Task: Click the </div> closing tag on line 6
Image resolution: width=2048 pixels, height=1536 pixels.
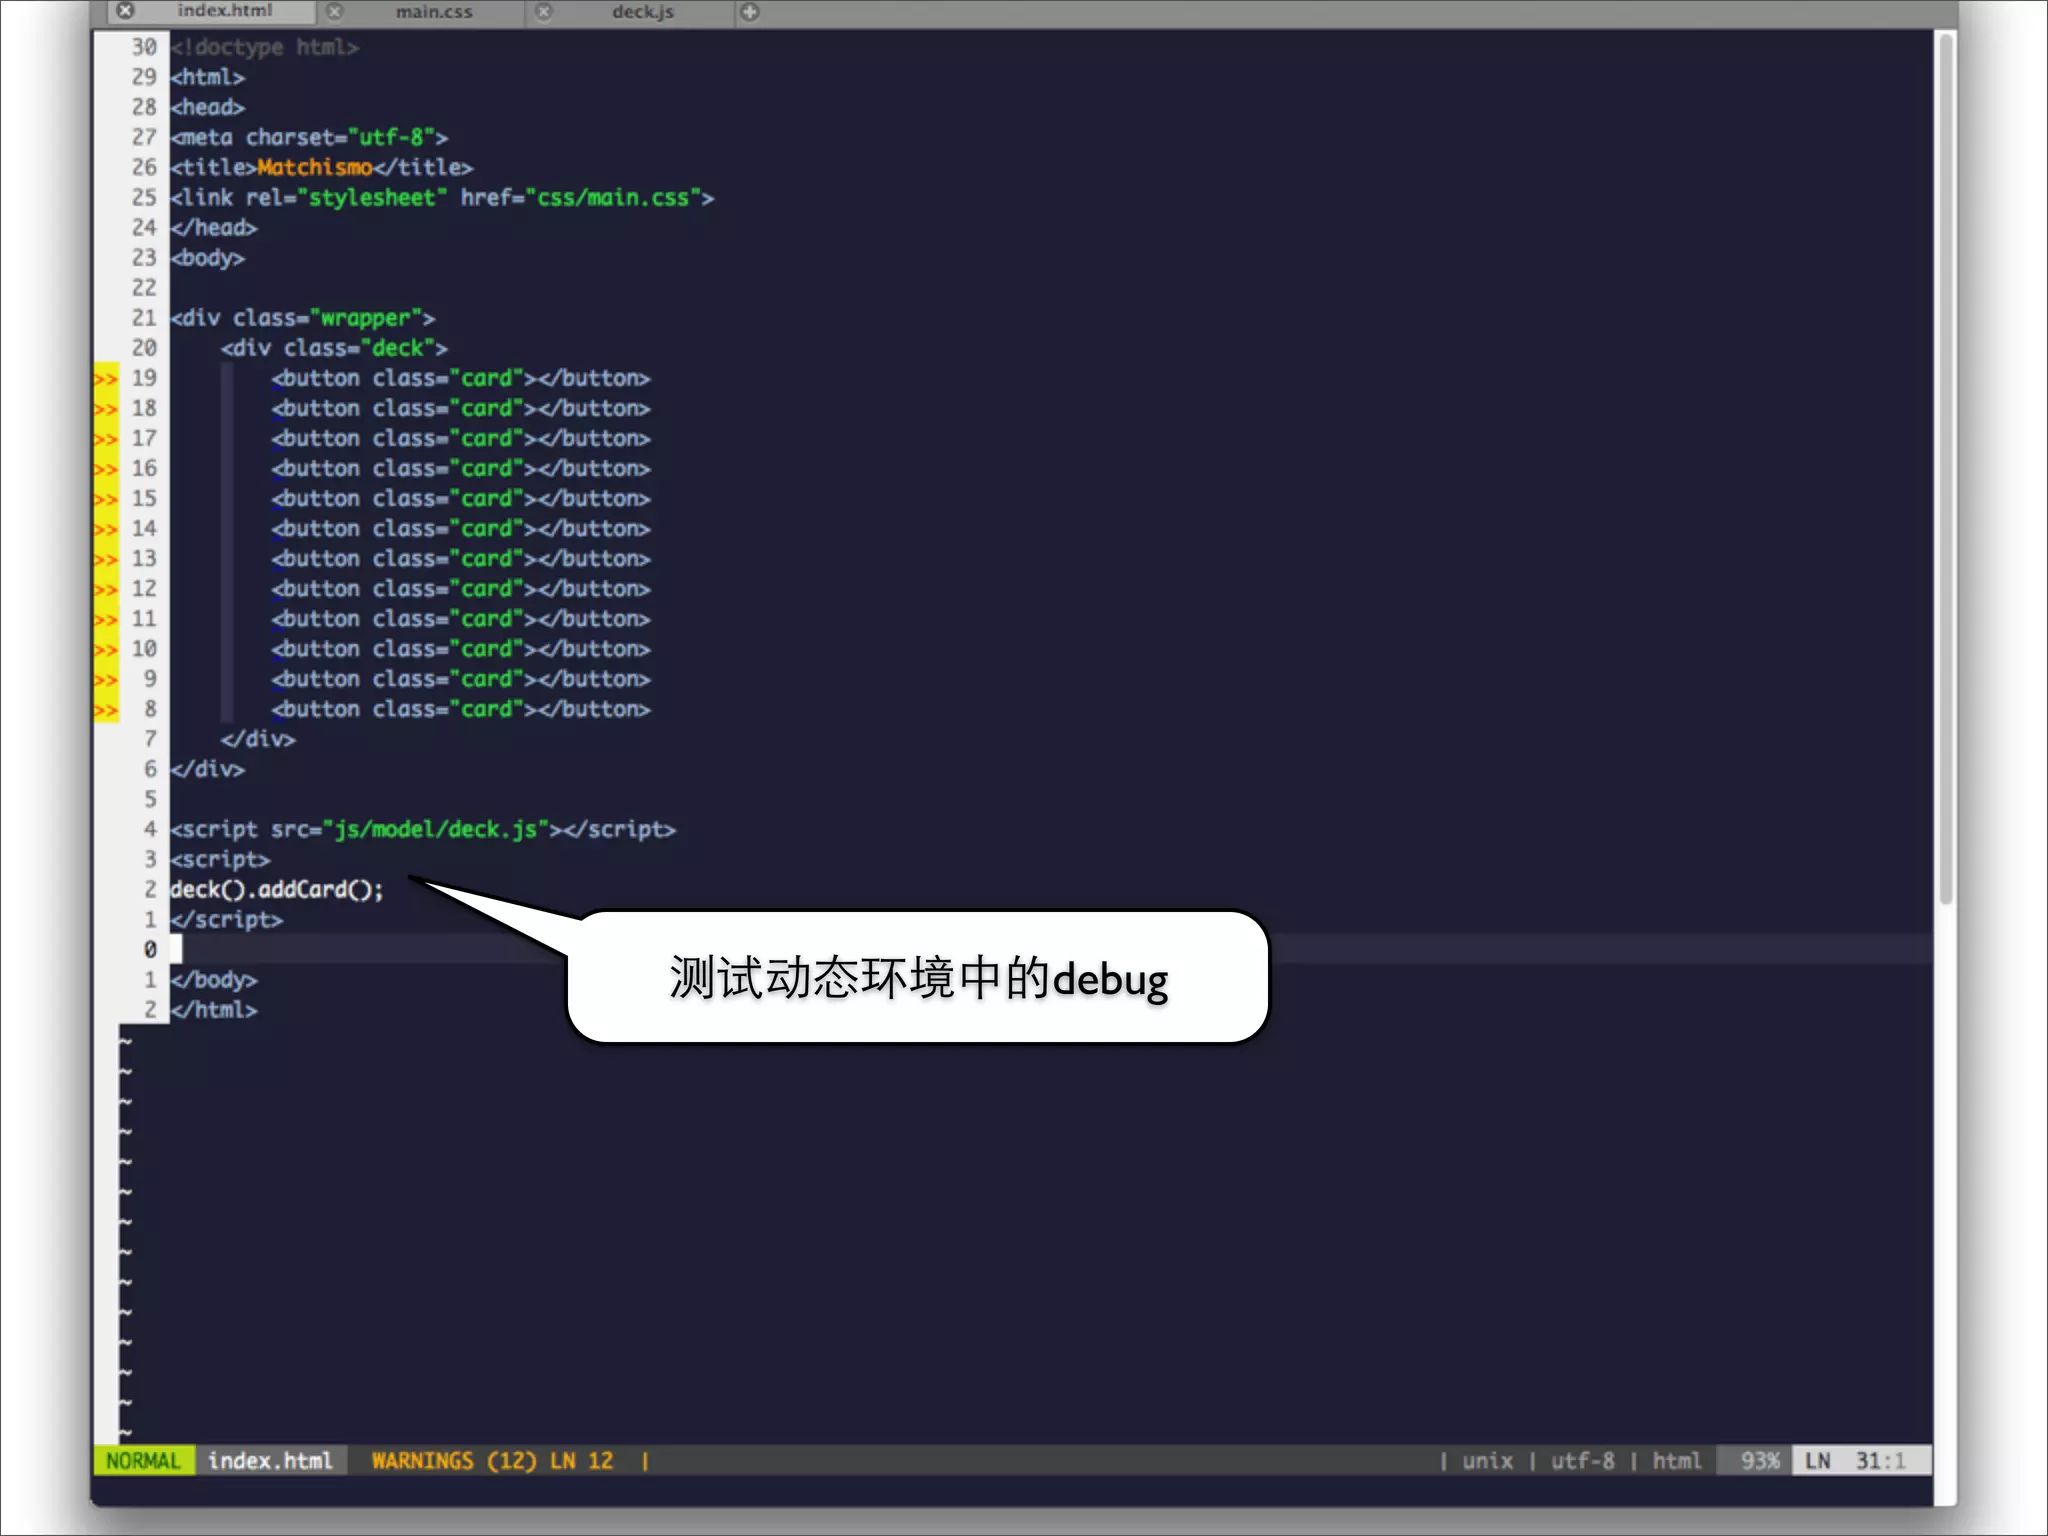Action: click(x=207, y=769)
